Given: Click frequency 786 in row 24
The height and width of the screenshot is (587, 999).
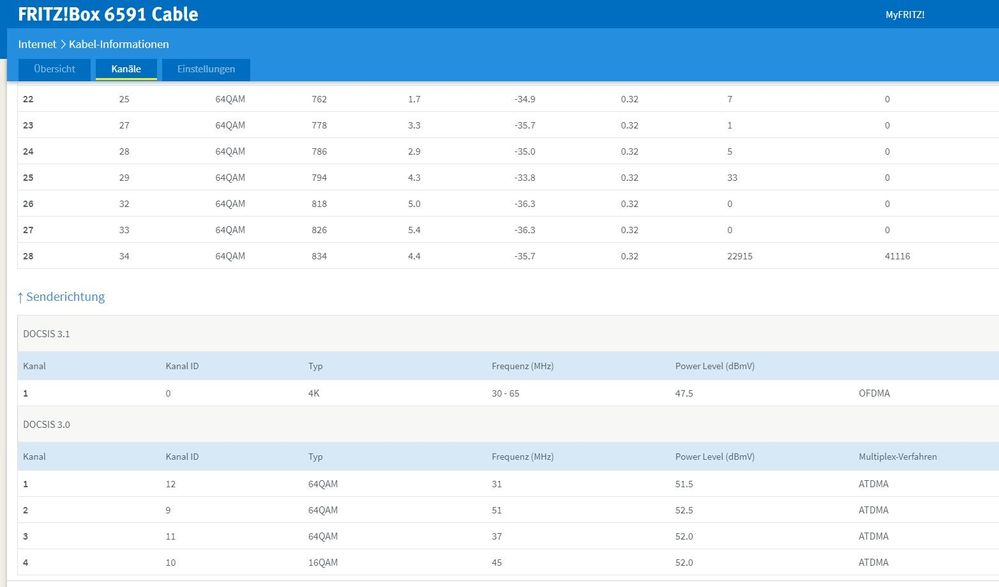Looking at the screenshot, I should (x=319, y=152).
